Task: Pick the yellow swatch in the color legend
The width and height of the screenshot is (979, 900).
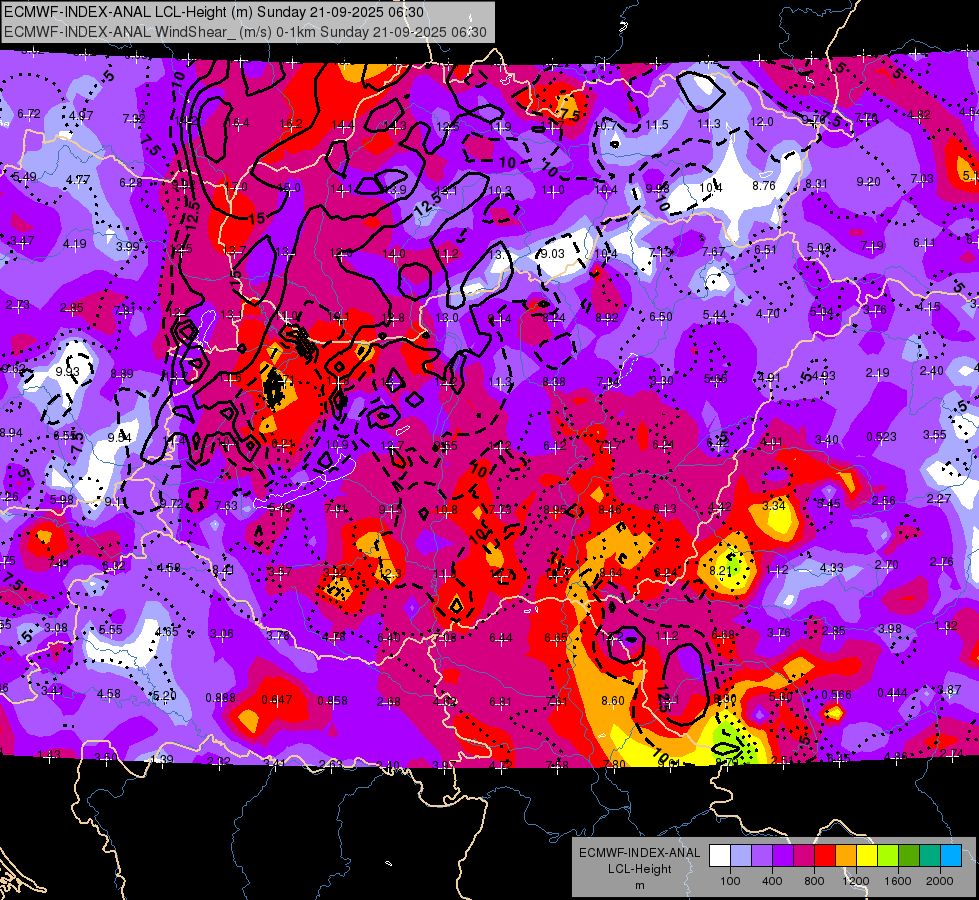Action: [867, 856]
